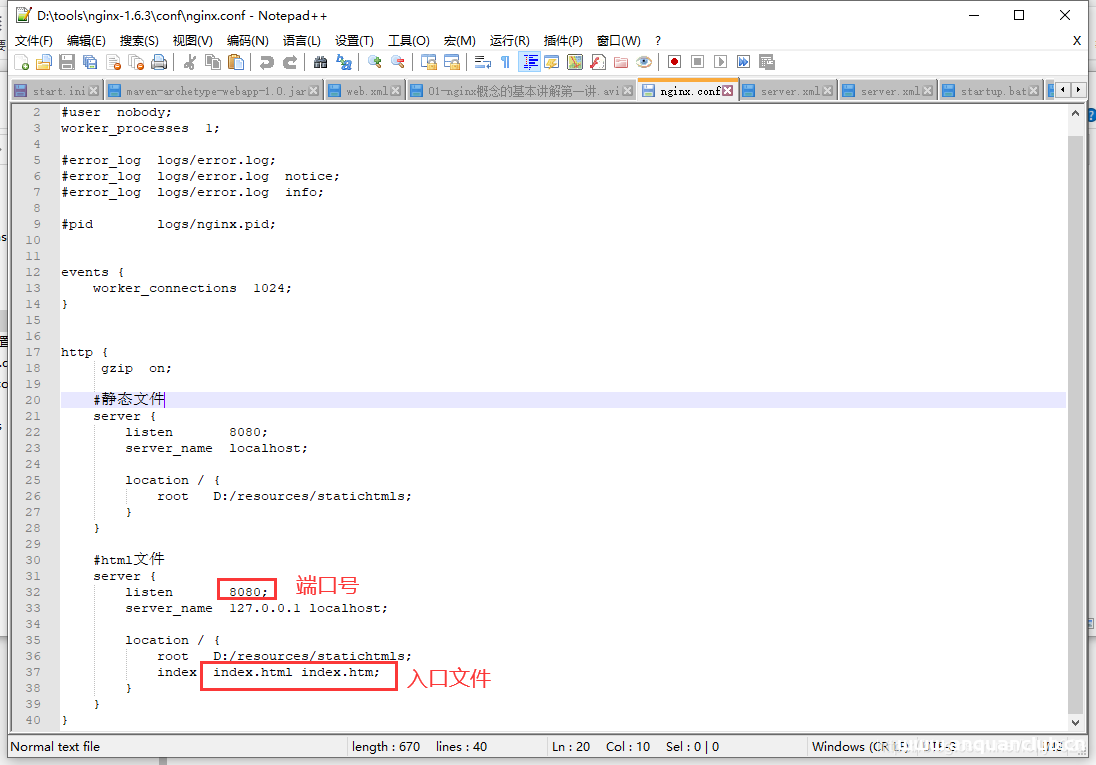Turn off the highlighted indent guide button

tap(529, 62)
